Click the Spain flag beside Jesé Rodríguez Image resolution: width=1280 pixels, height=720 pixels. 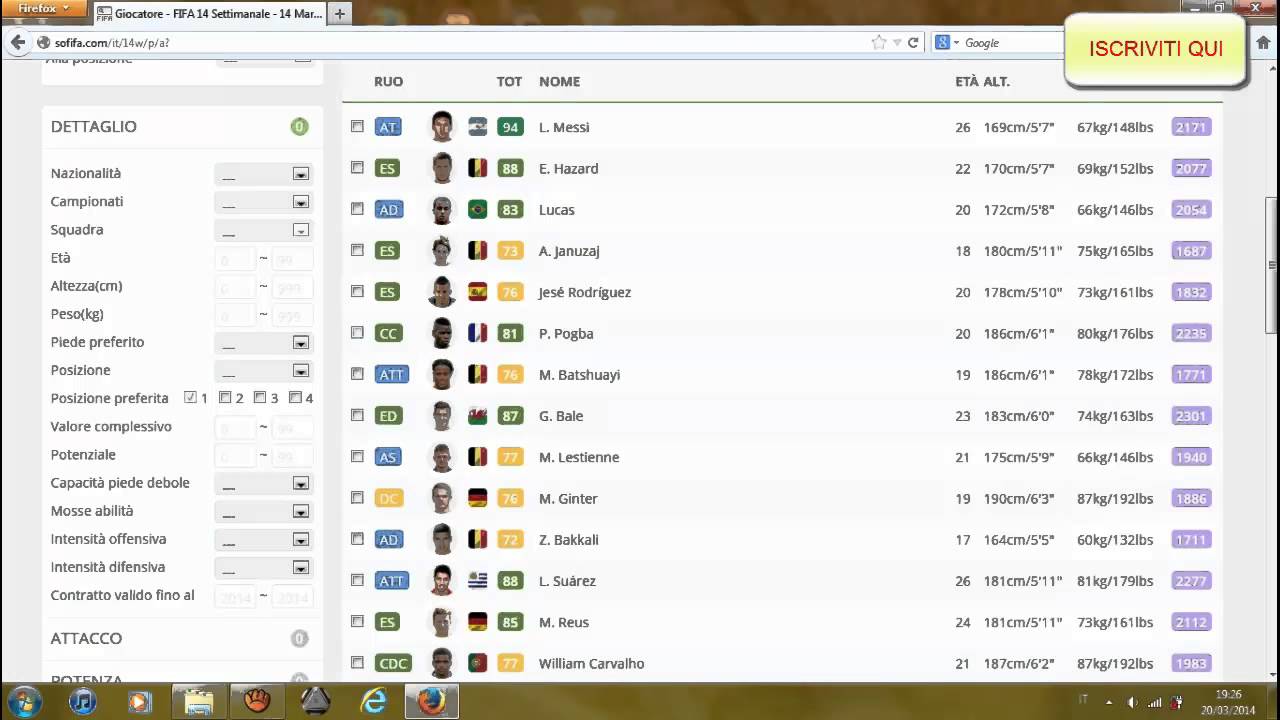477,292
